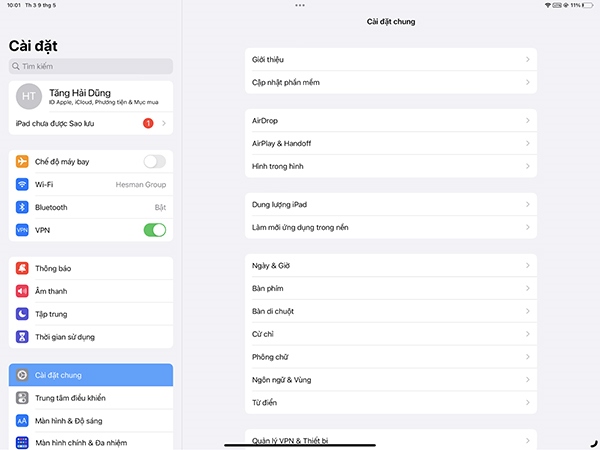Tap the red Thông báo bell icon
The height and width of the screenshot is (450, 600).
[22, 268]
